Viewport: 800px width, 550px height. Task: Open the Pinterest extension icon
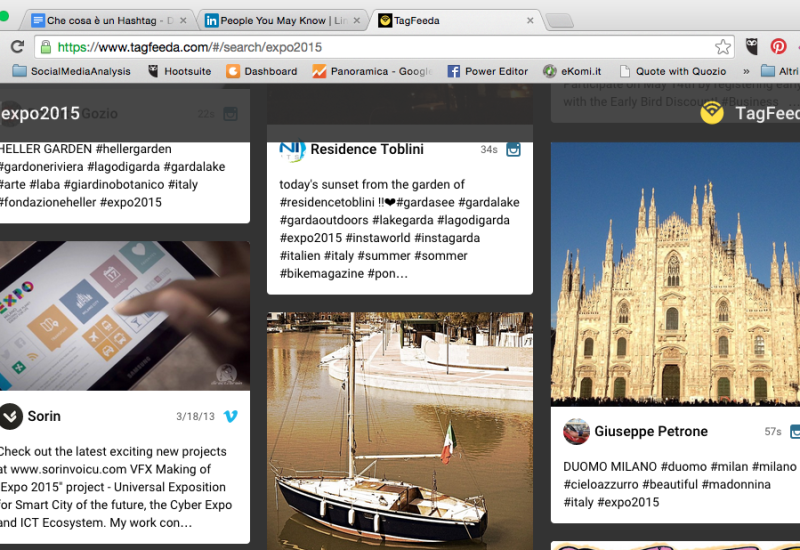pyautogui.click(x=778, y=46)
